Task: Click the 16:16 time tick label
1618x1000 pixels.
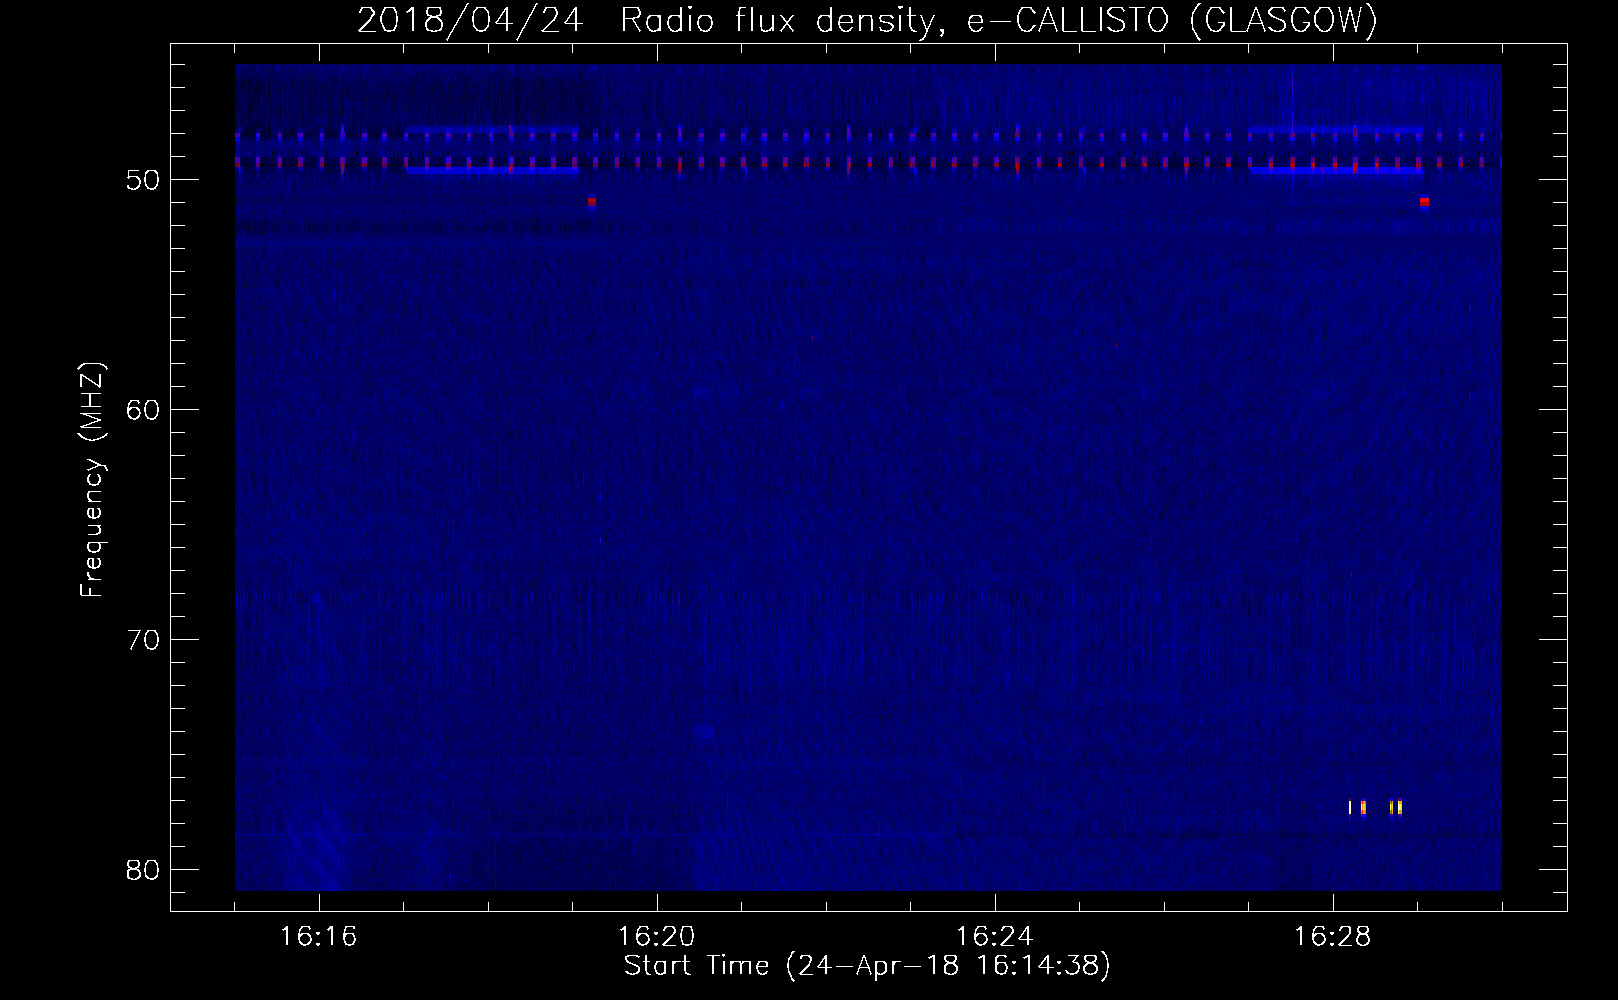Action: click(x=318, y=937)
